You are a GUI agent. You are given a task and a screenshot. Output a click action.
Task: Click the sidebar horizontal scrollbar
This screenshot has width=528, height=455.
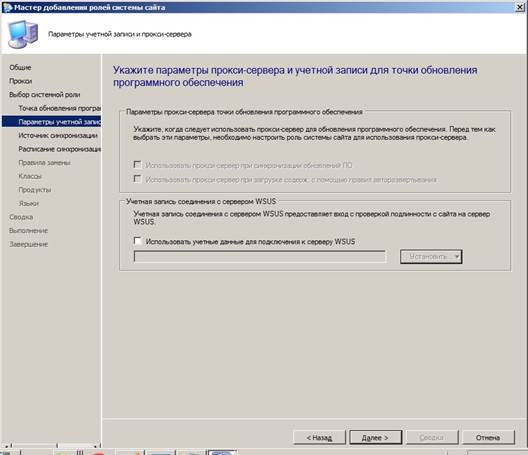(x=51, y=446)
